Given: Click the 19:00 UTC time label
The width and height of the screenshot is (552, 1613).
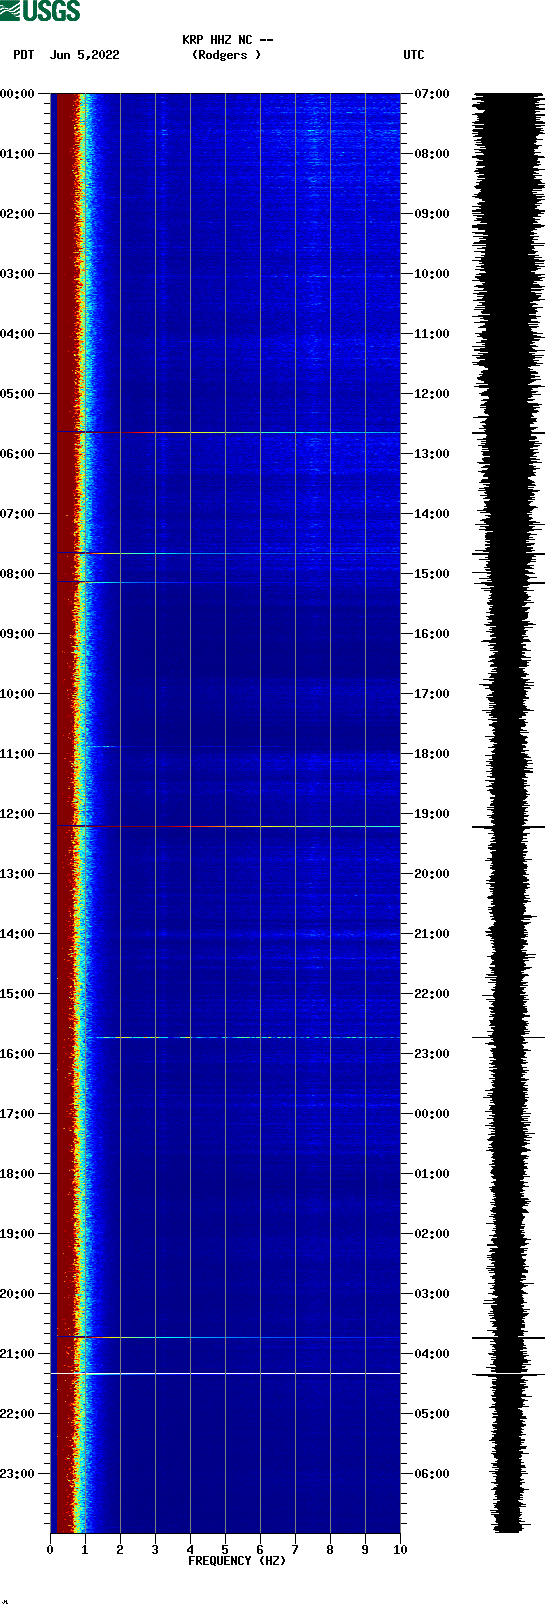Looking at the screenshot, I should [432, 814].
